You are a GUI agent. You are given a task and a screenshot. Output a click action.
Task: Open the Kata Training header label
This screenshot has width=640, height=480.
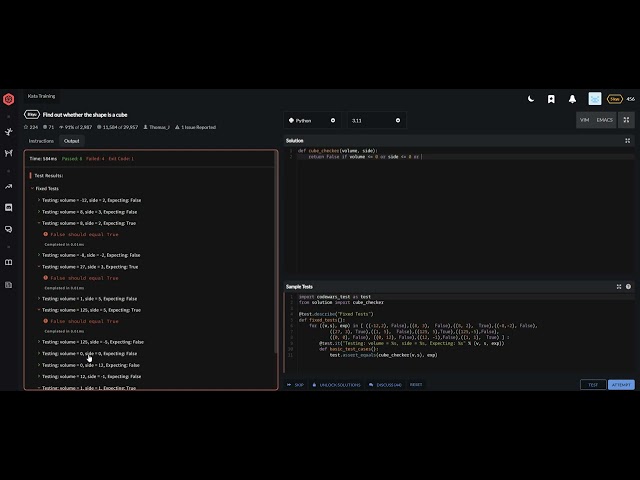tap(41, 96)
